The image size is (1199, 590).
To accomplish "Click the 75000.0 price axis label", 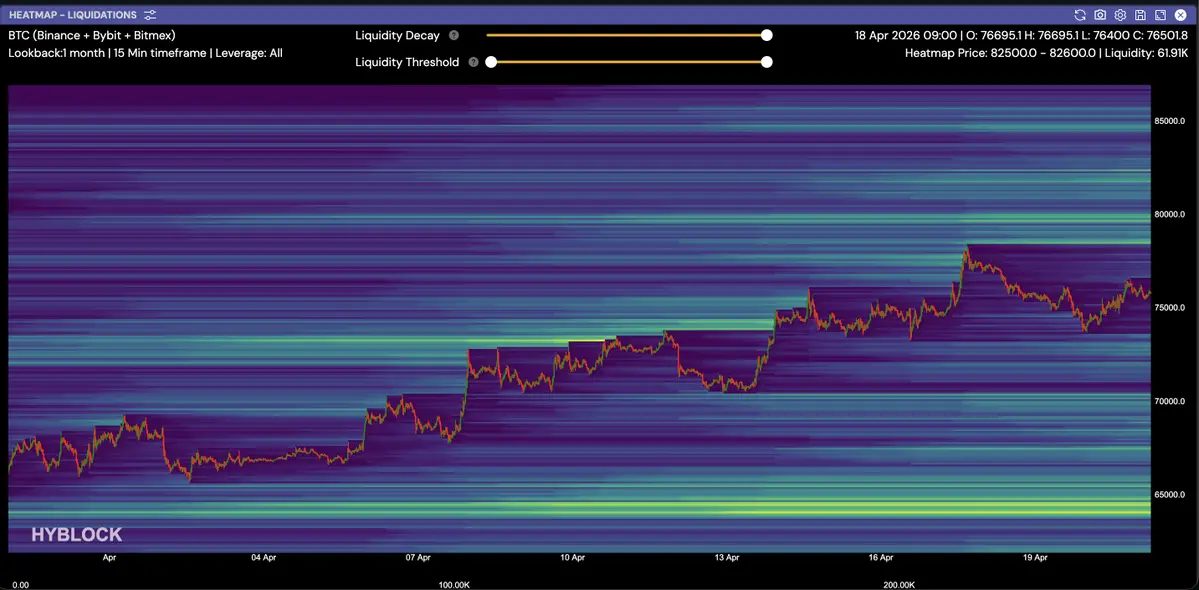I will (x=1170, y=308).
